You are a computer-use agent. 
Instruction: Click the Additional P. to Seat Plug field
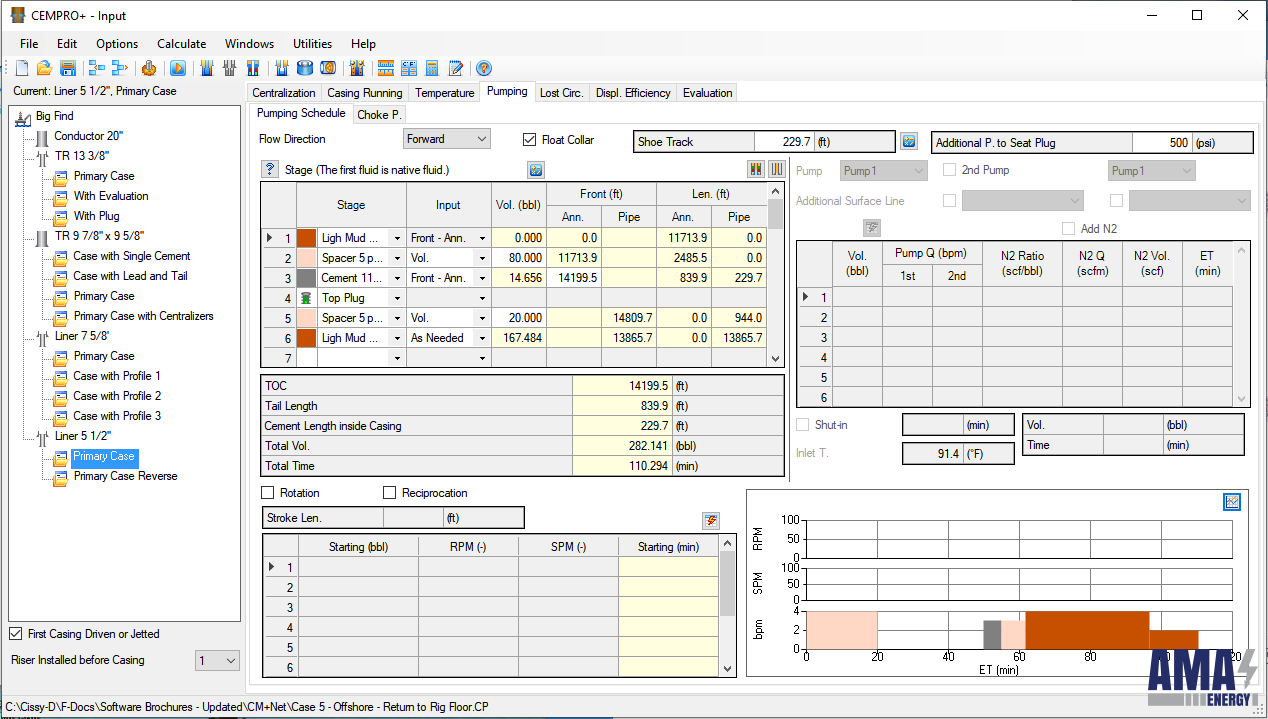(1162, 143)
